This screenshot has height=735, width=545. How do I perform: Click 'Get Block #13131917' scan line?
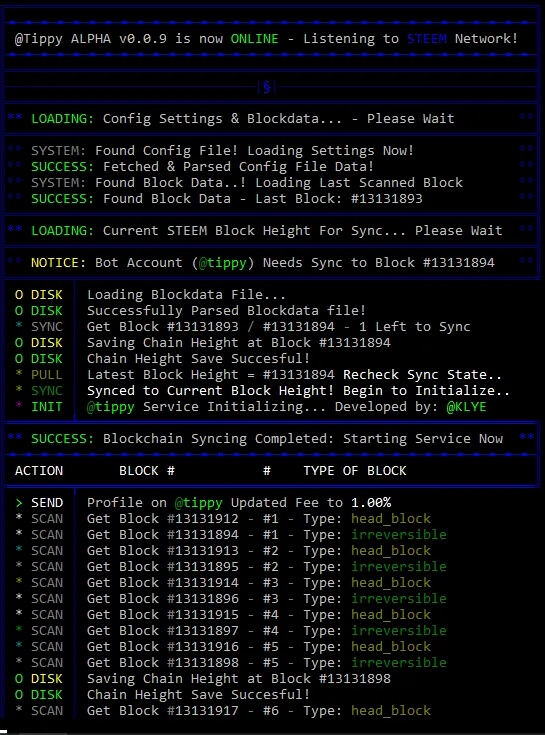click(259, 711)
